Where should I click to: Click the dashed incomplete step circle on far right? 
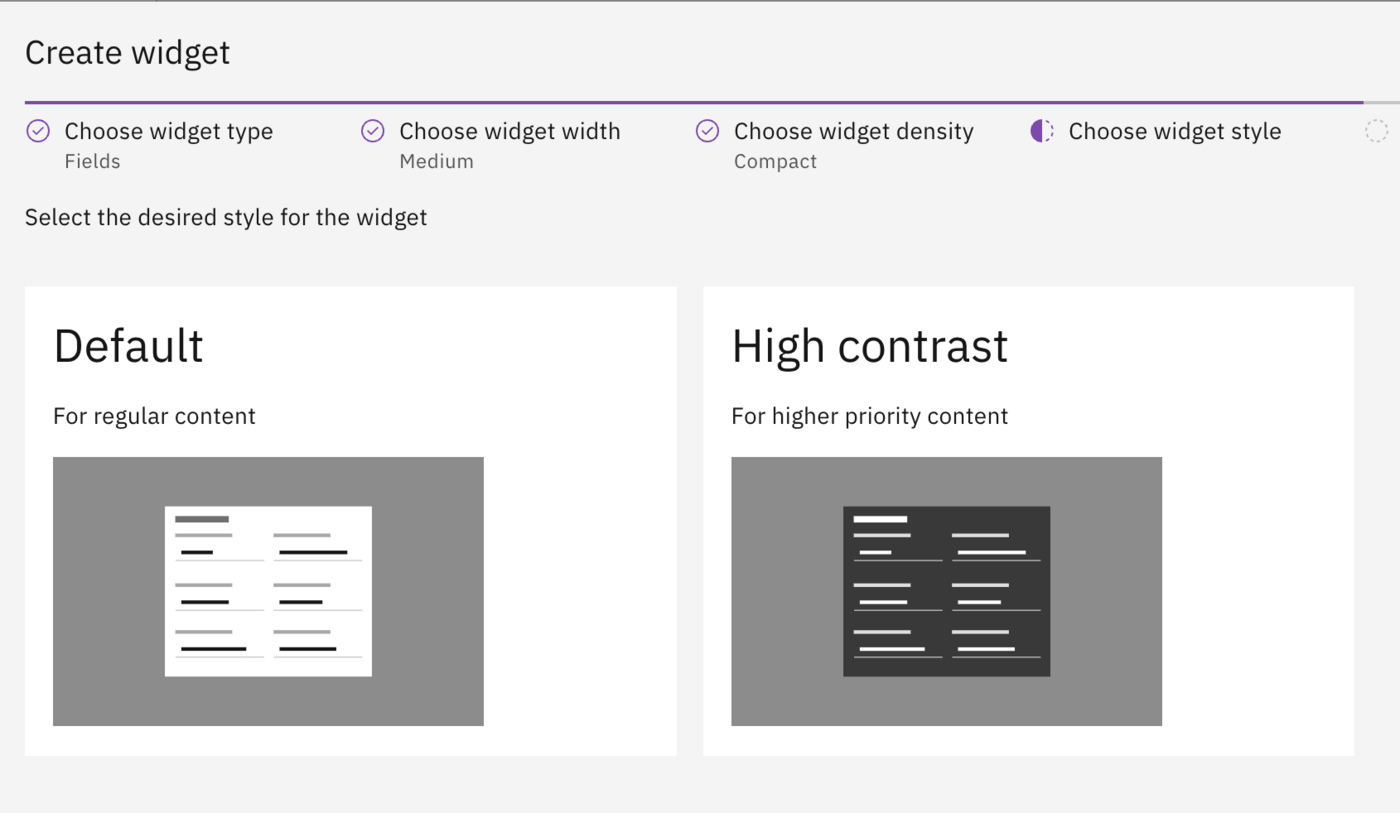(x=1377, y=131)
